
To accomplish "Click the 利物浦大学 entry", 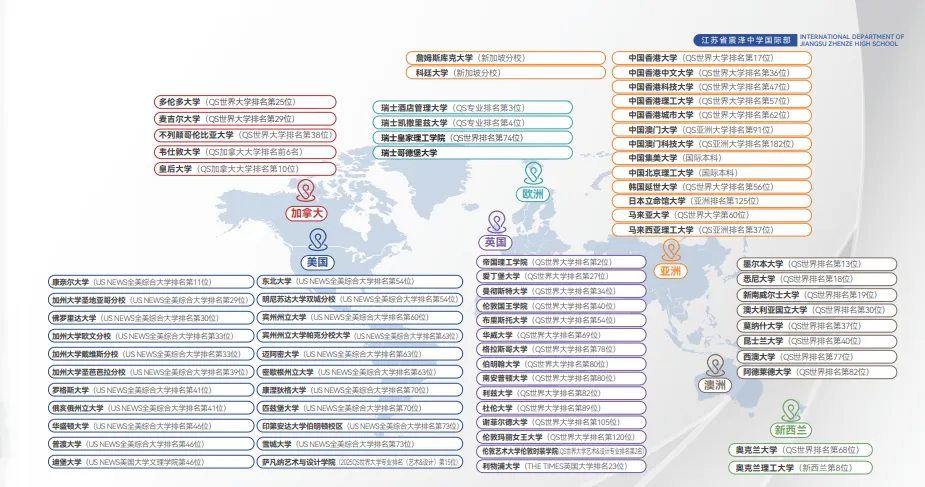I will point(562,466).
